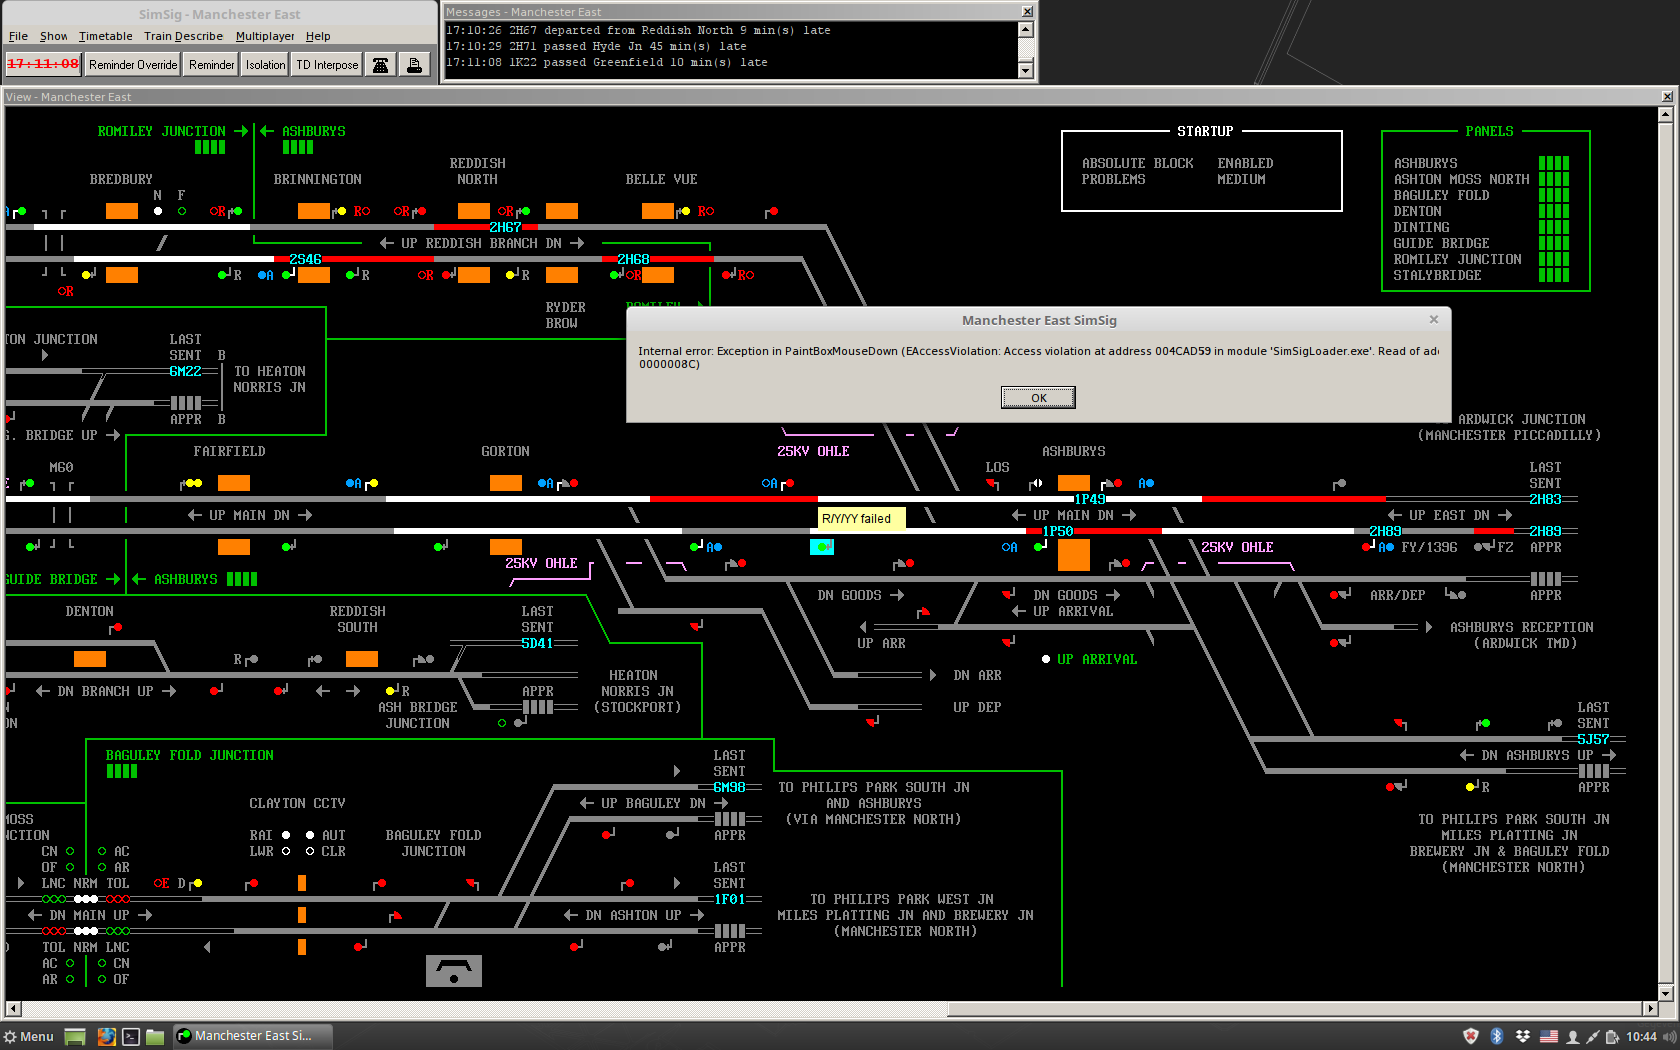This screenshot has height=1050, width=1680.
Task: Click the arrow right of ROMILEY JUNCTION
Action: point(241,131)
